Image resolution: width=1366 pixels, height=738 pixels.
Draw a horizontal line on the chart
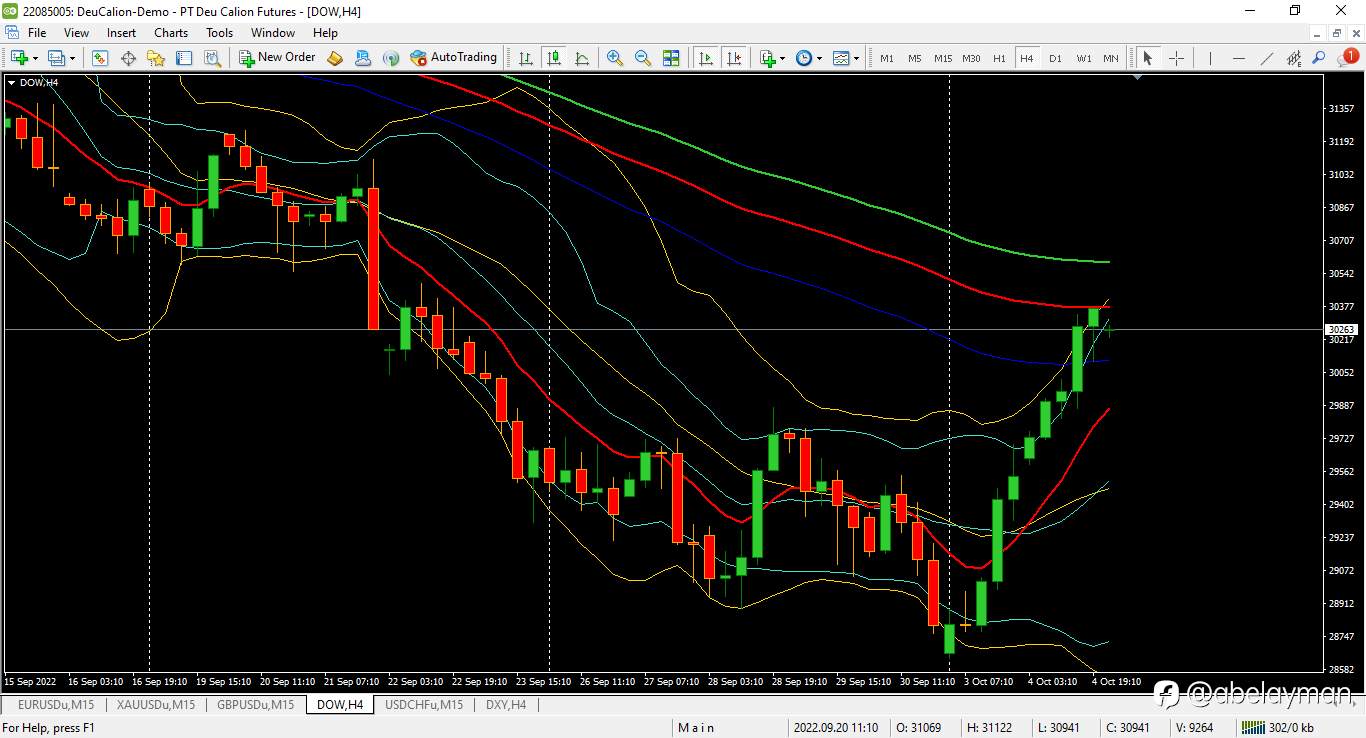point(1239,58)
